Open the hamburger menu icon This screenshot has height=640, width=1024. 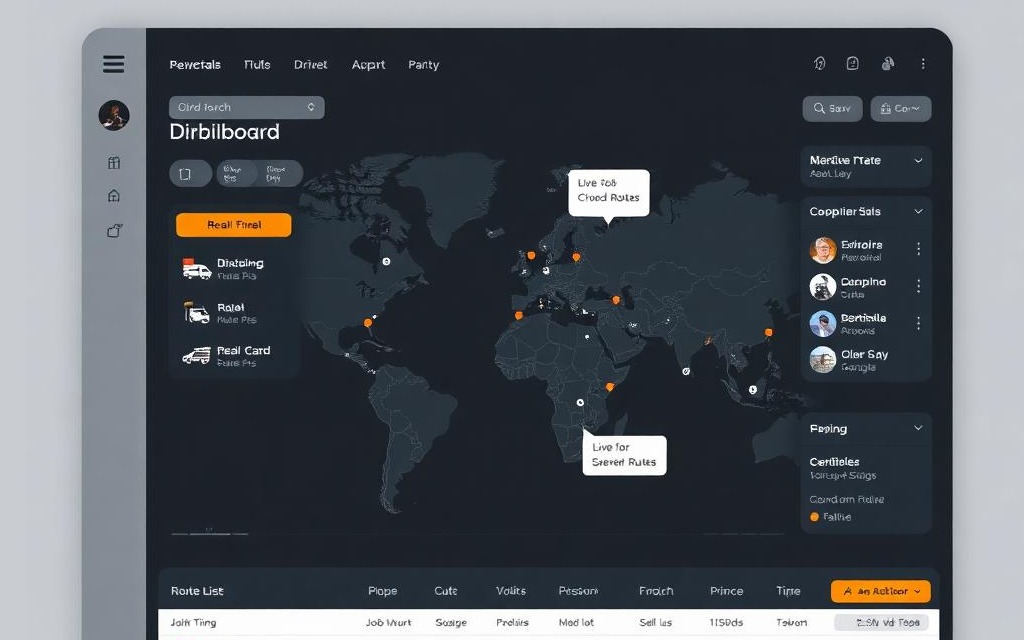(x=114, y=64)
